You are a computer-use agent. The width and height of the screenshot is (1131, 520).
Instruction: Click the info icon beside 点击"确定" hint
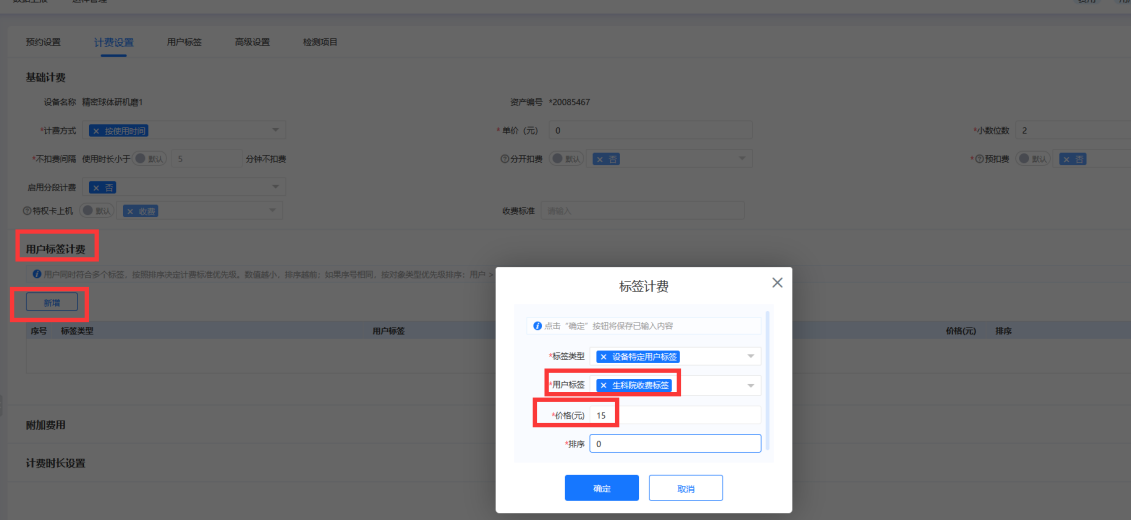[x=537, y=326]
